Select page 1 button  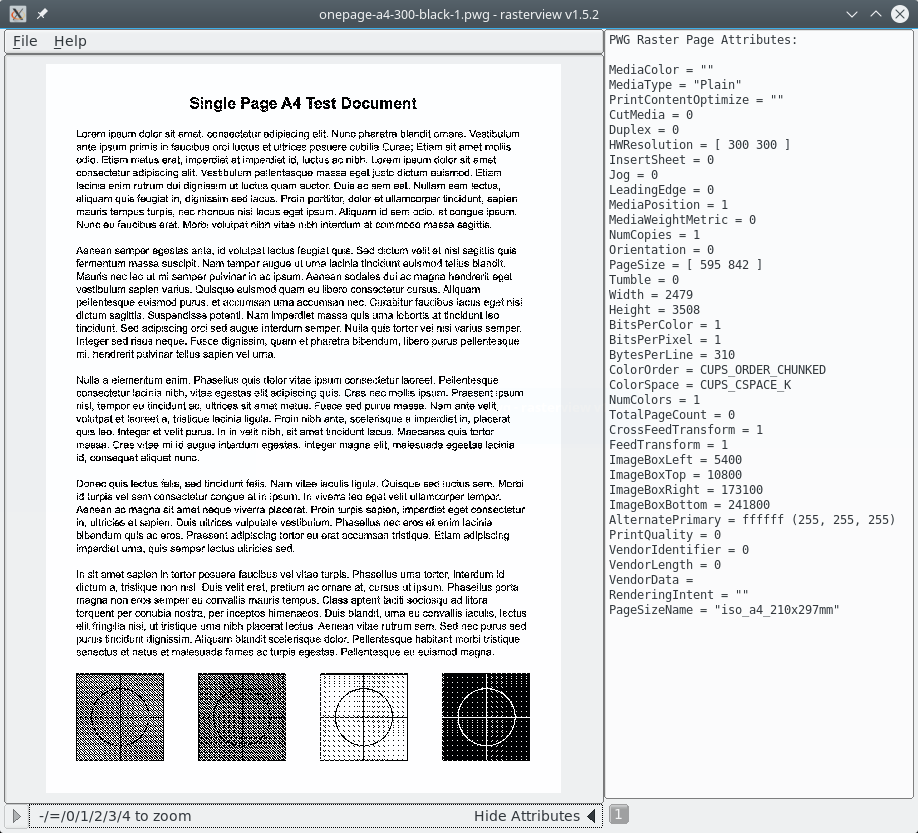619,814
